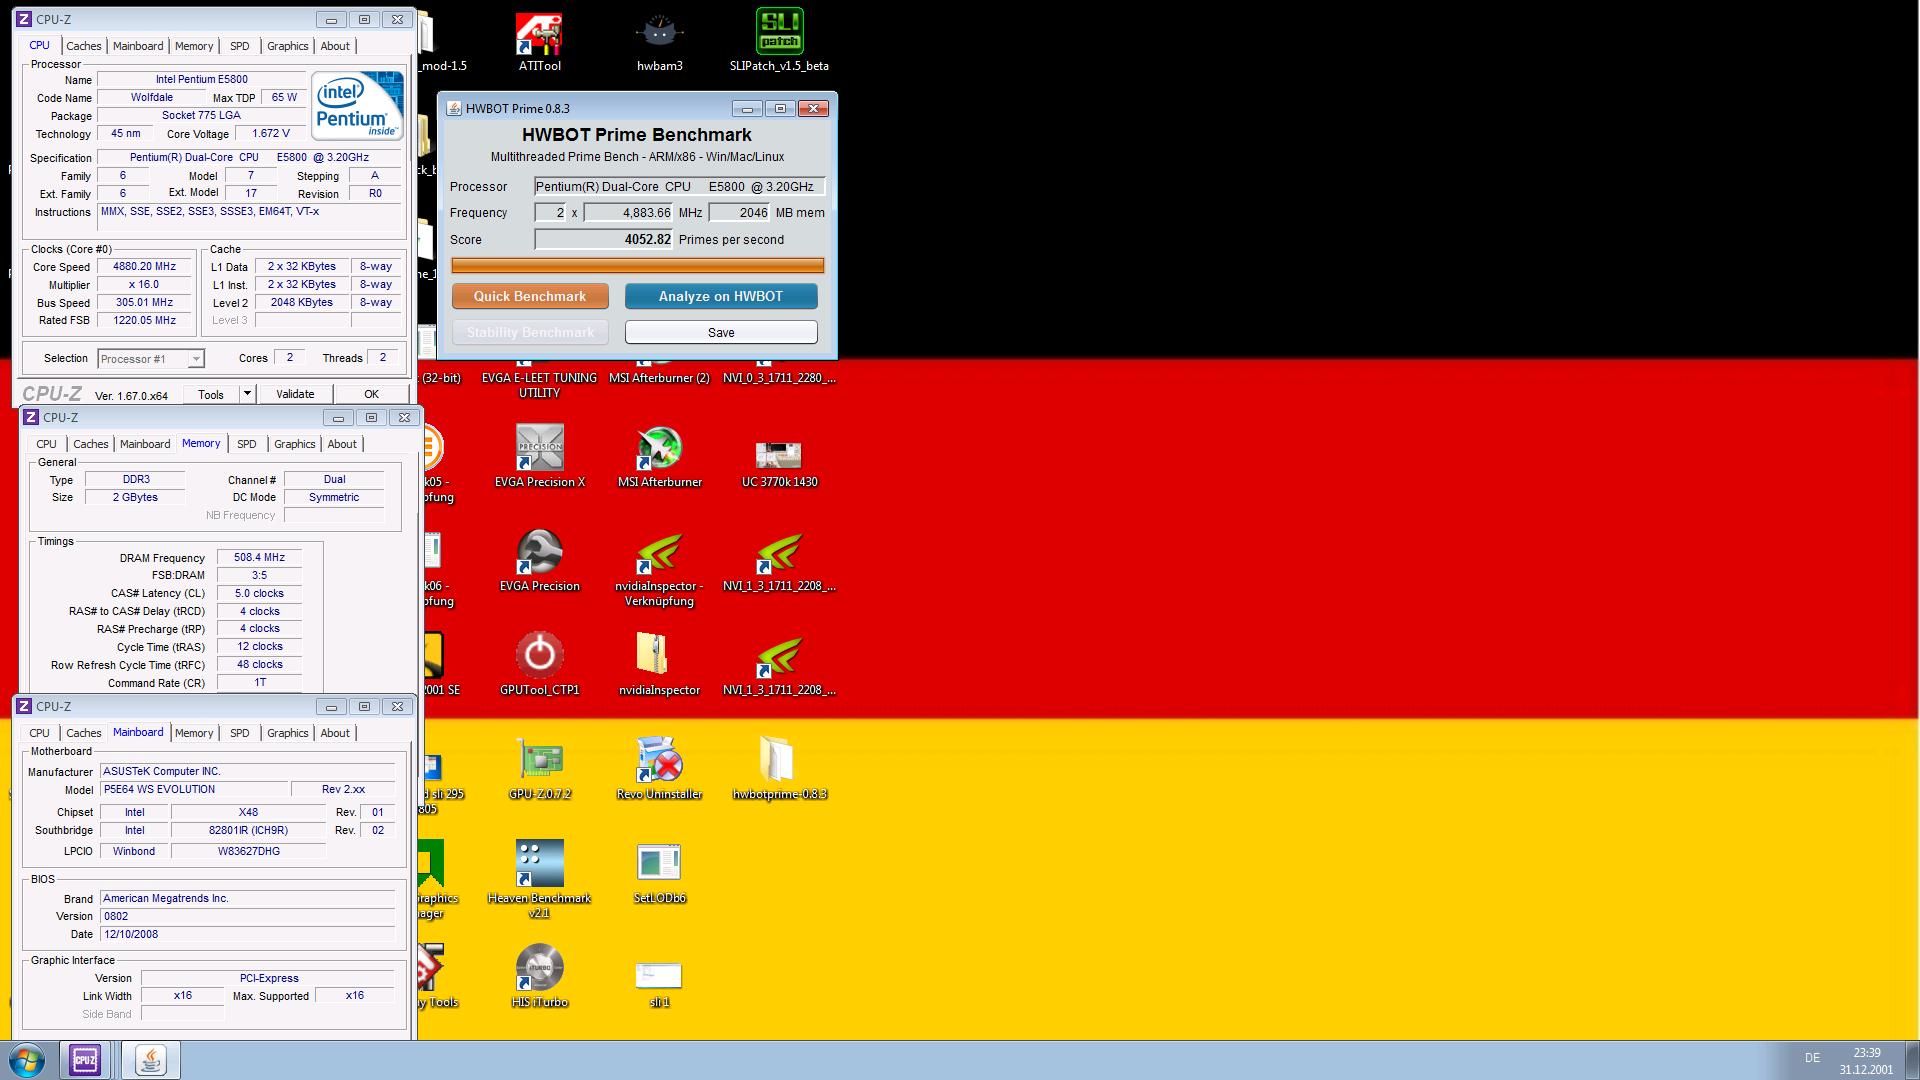Select Memory tab in bottom CPU-Z window

[x=194, y=733]
